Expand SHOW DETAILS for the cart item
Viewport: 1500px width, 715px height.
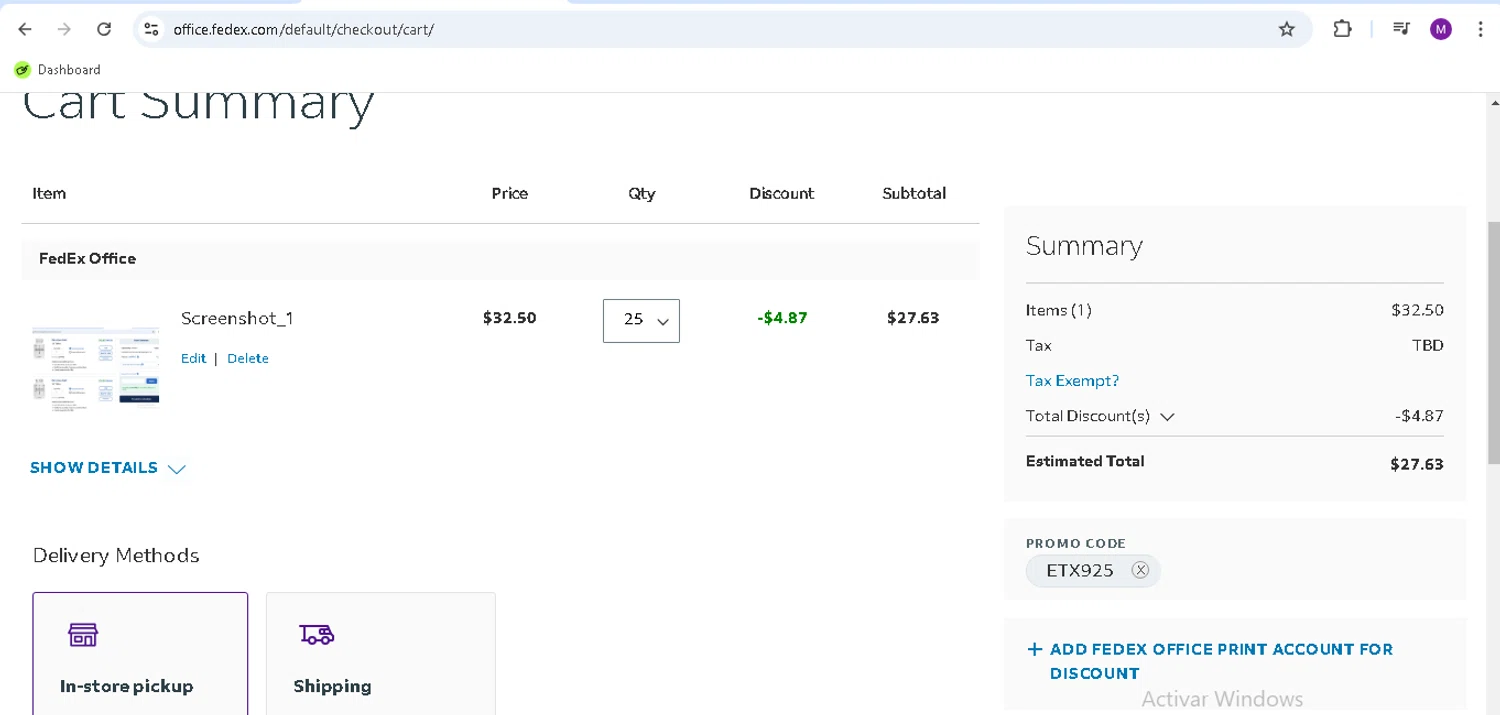click(107, 468)
